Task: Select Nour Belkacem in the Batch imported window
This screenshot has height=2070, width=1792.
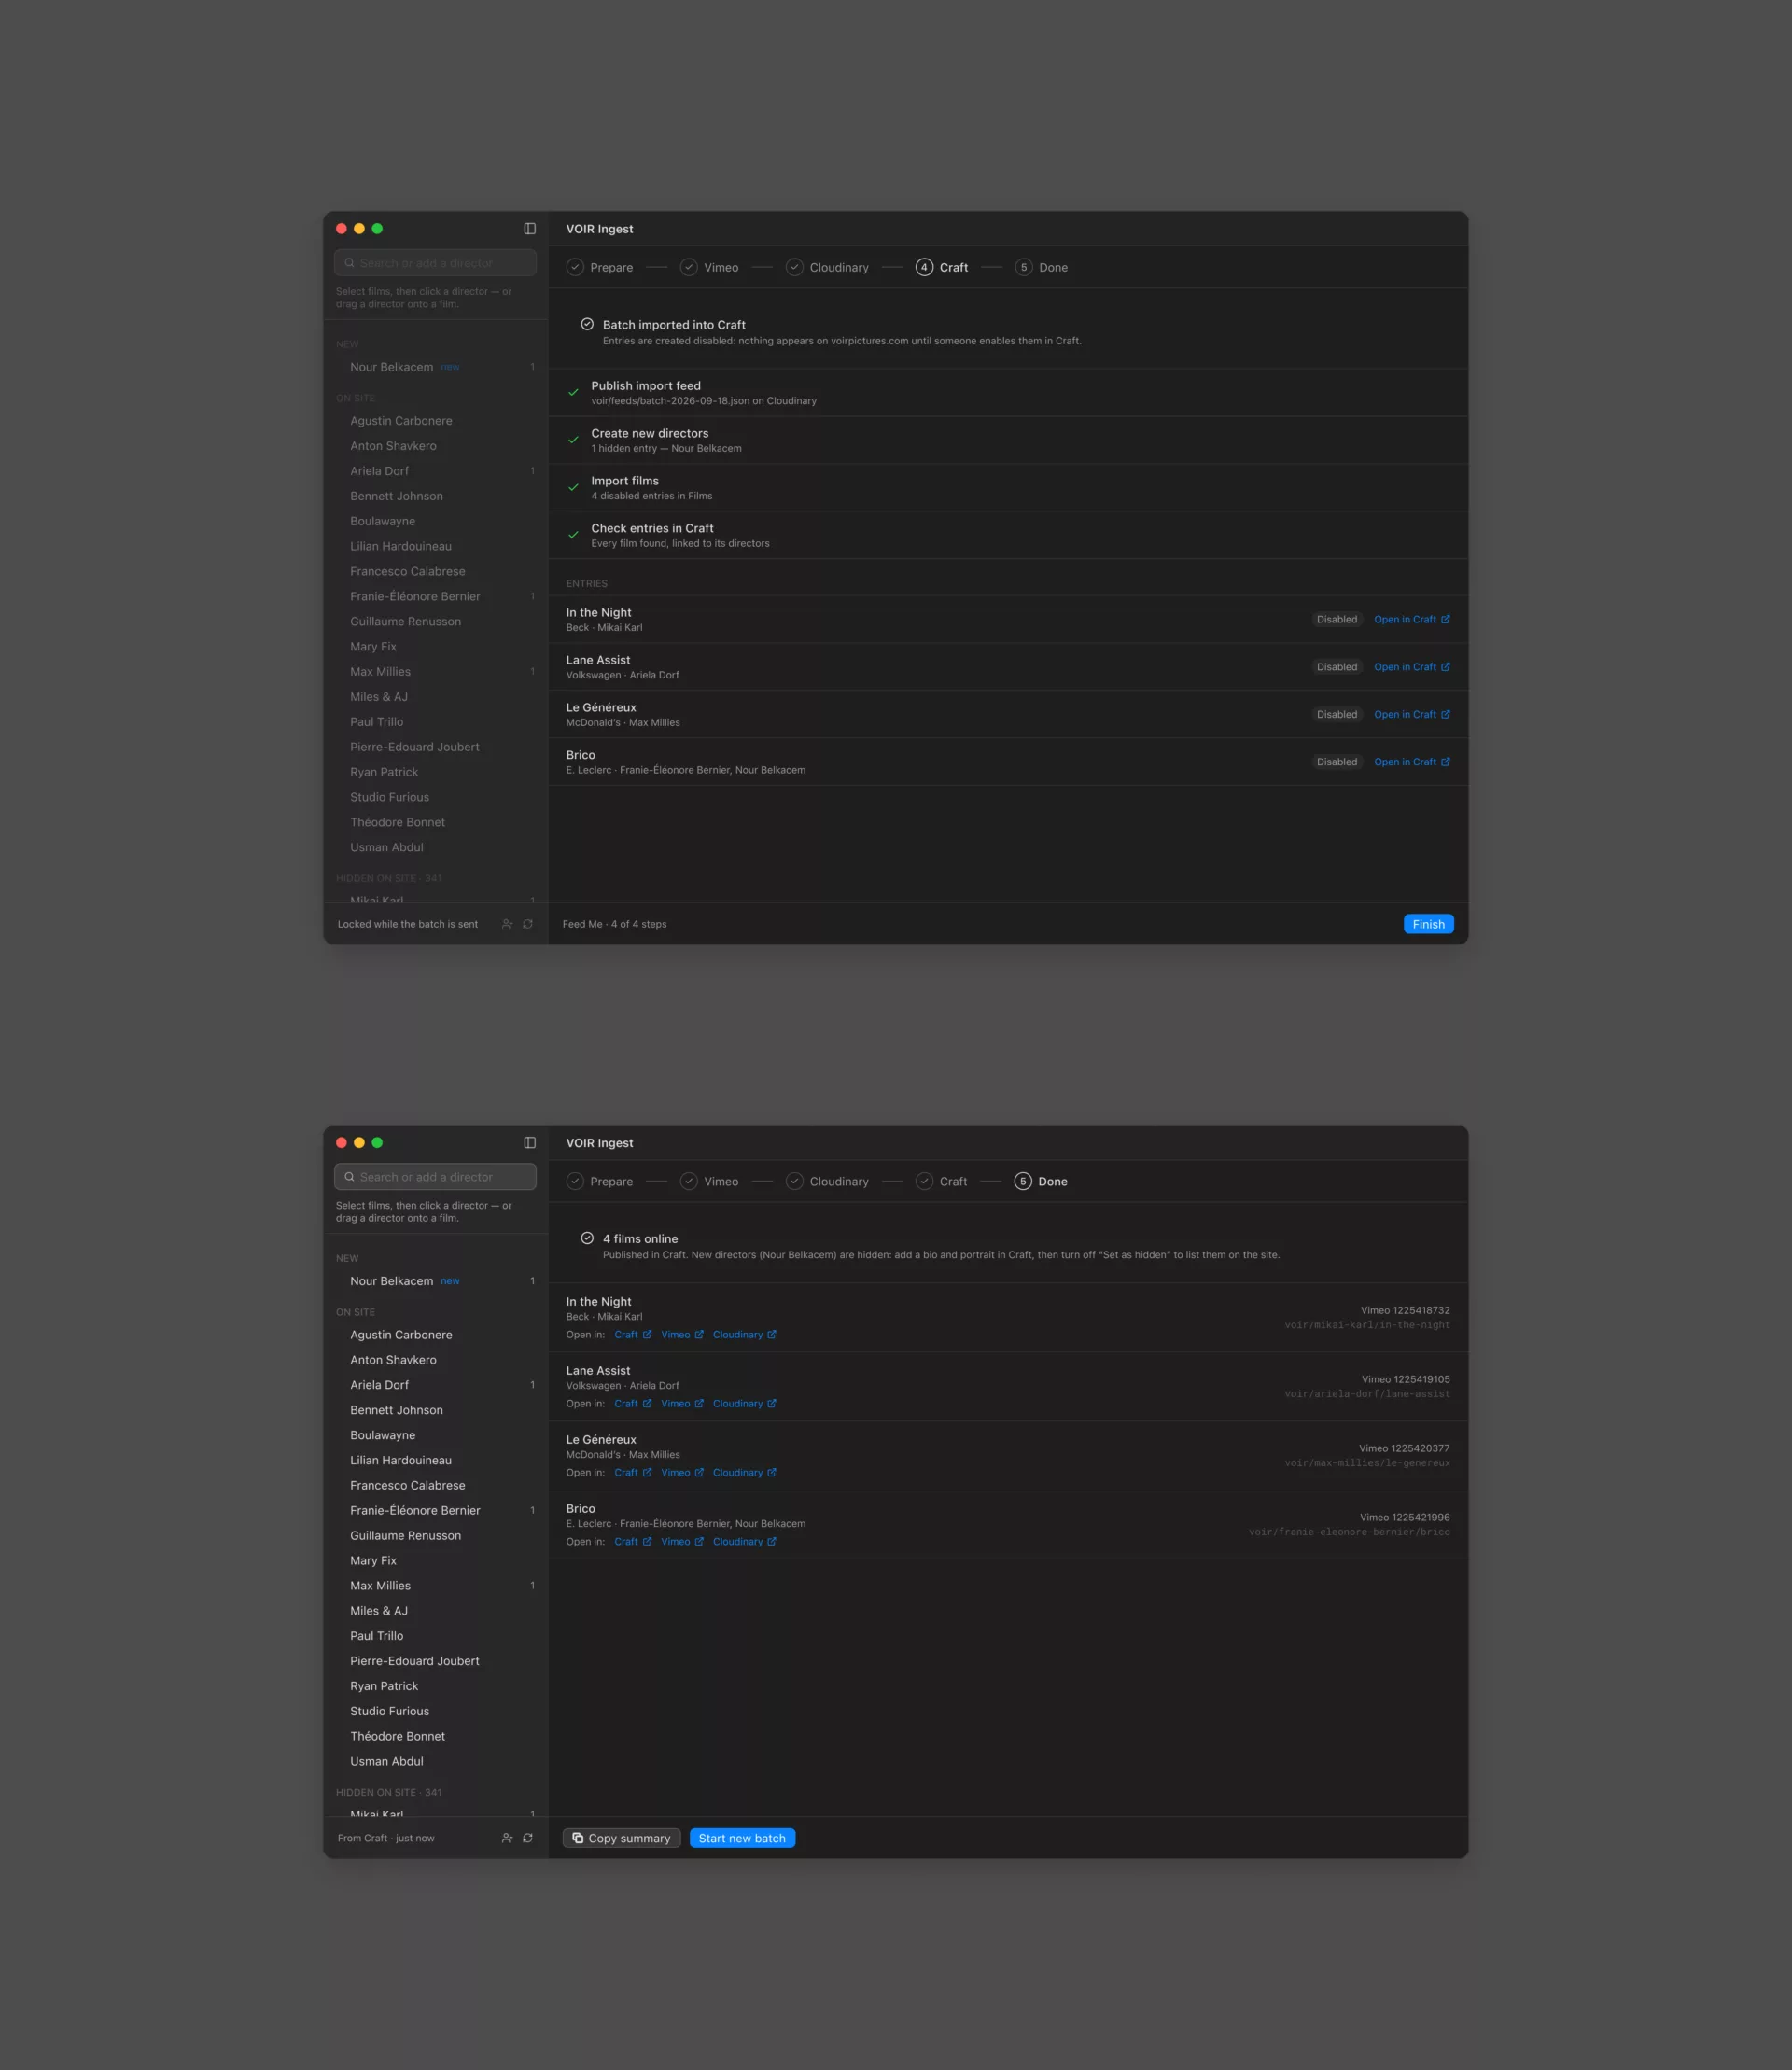Action: pyautogui.click(x=436, y=367)
